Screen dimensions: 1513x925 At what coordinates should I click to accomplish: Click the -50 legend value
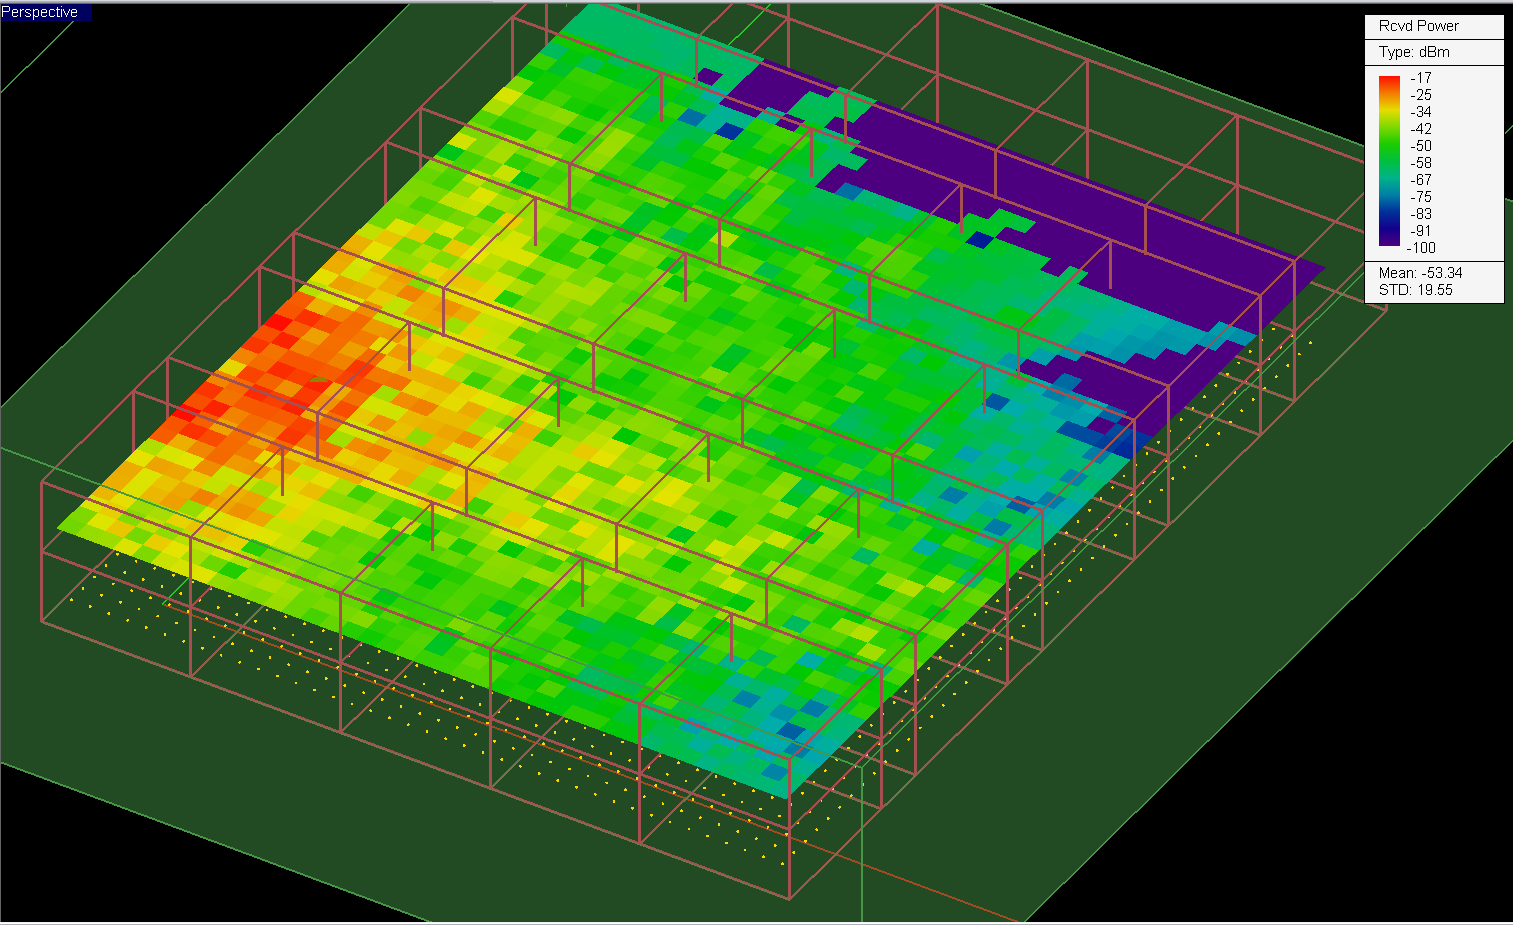click(x=1420, y=146)
